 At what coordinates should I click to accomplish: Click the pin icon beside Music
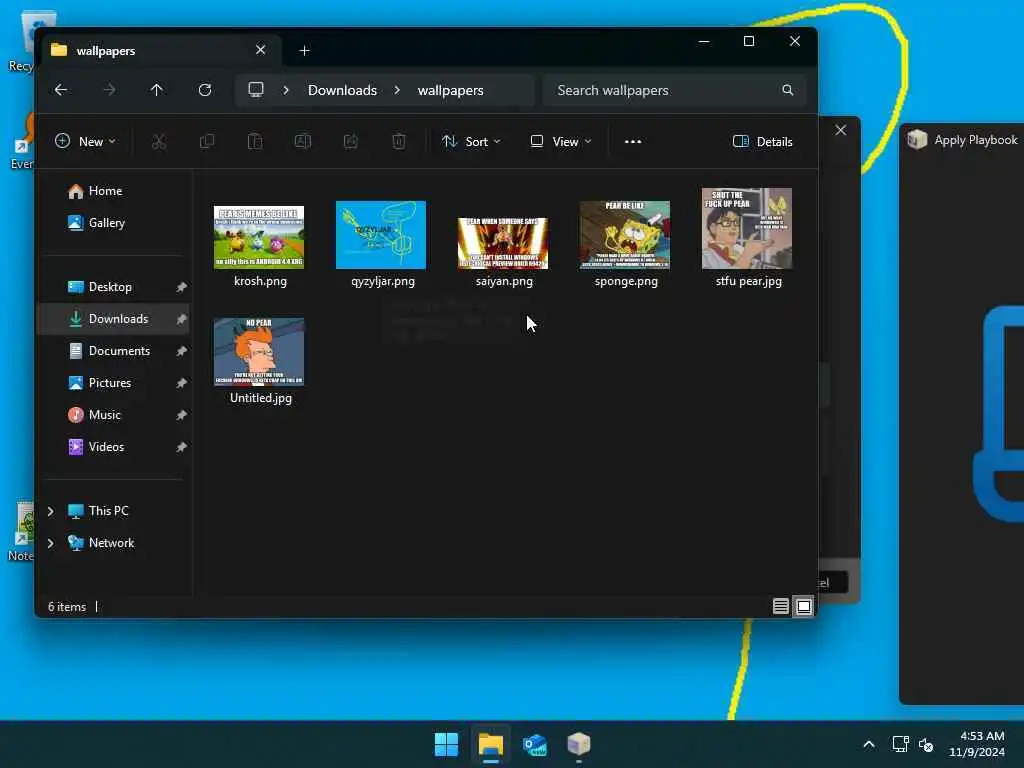(x=182, y=415)
